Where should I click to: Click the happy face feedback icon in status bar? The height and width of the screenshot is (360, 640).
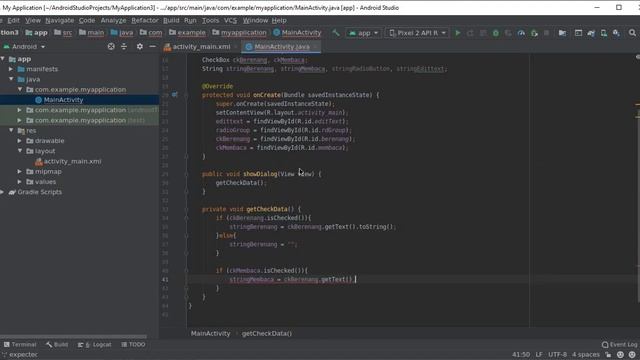click(620, 355)
